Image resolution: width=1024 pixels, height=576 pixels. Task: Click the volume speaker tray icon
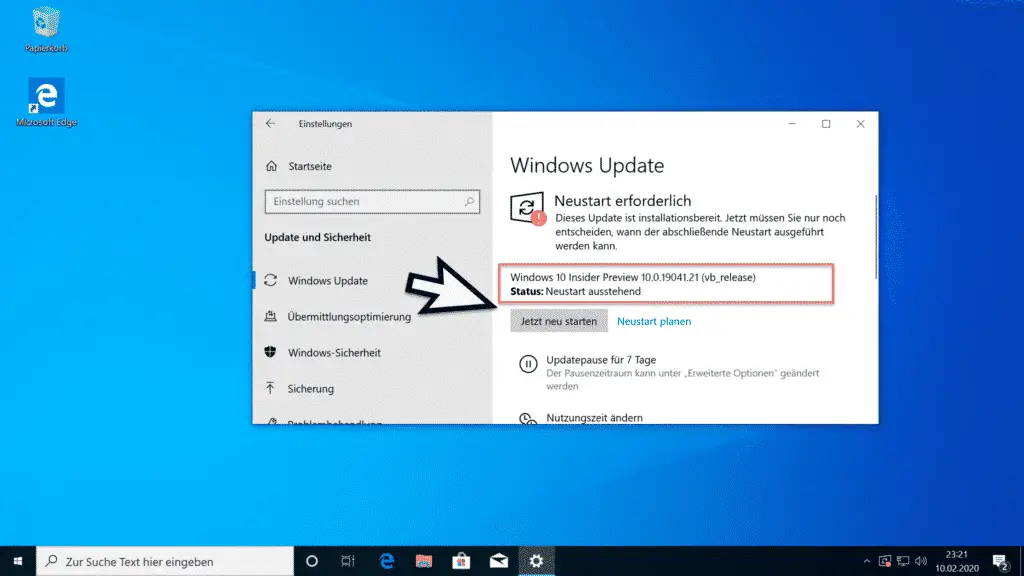click(921, 562)
